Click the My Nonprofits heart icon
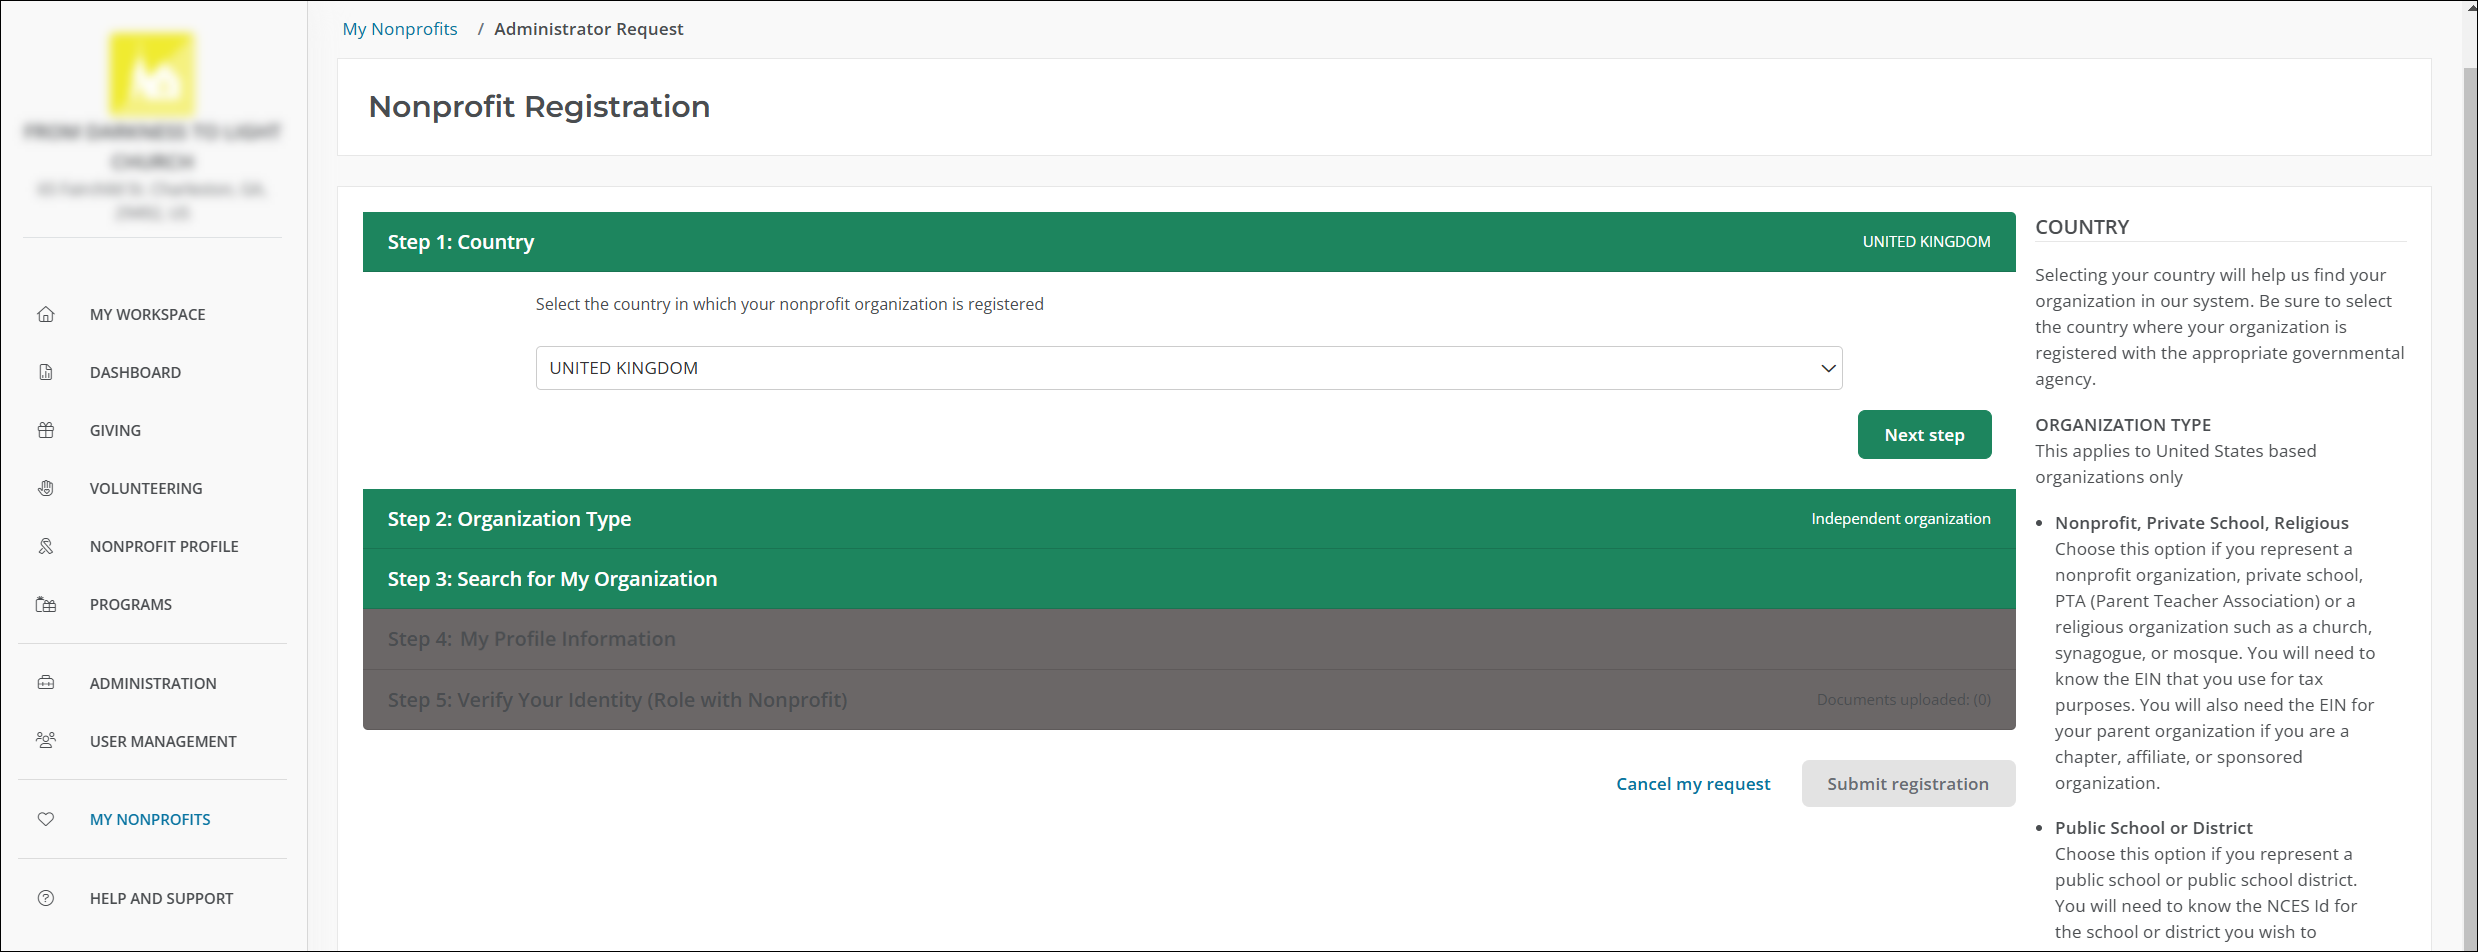The width and height of the screenshot is (2478, 952). click(x=46, y=819)
